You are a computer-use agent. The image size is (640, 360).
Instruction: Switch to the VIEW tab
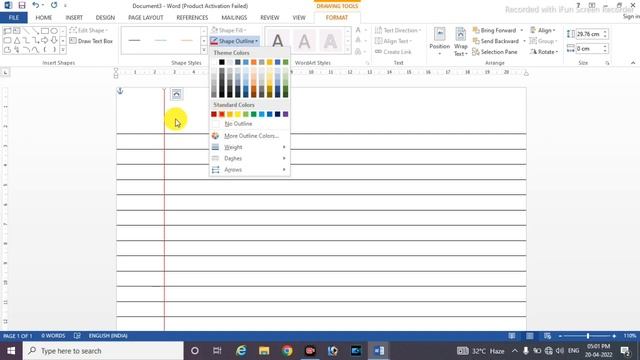299,18
